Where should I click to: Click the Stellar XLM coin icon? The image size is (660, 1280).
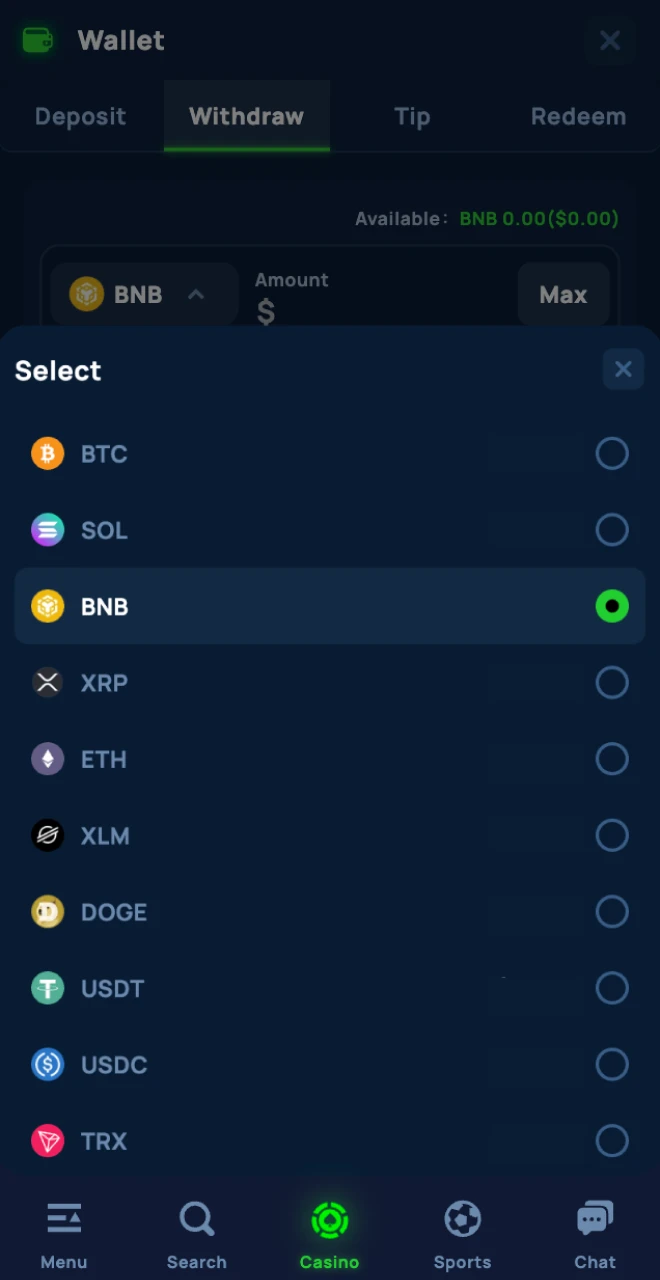(48, 836)
